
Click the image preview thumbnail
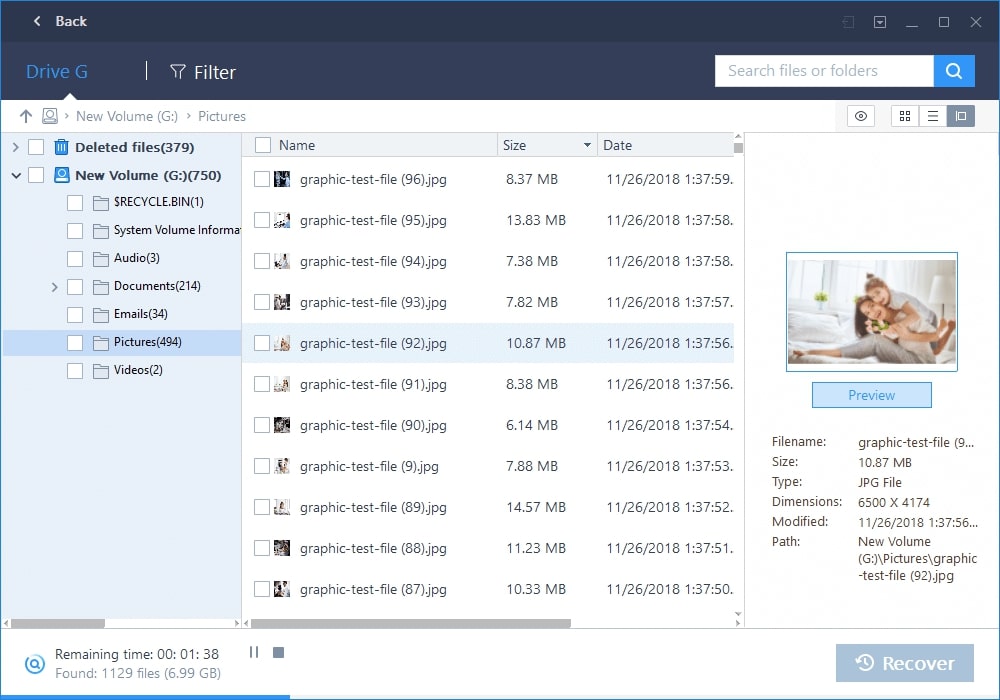871,311
